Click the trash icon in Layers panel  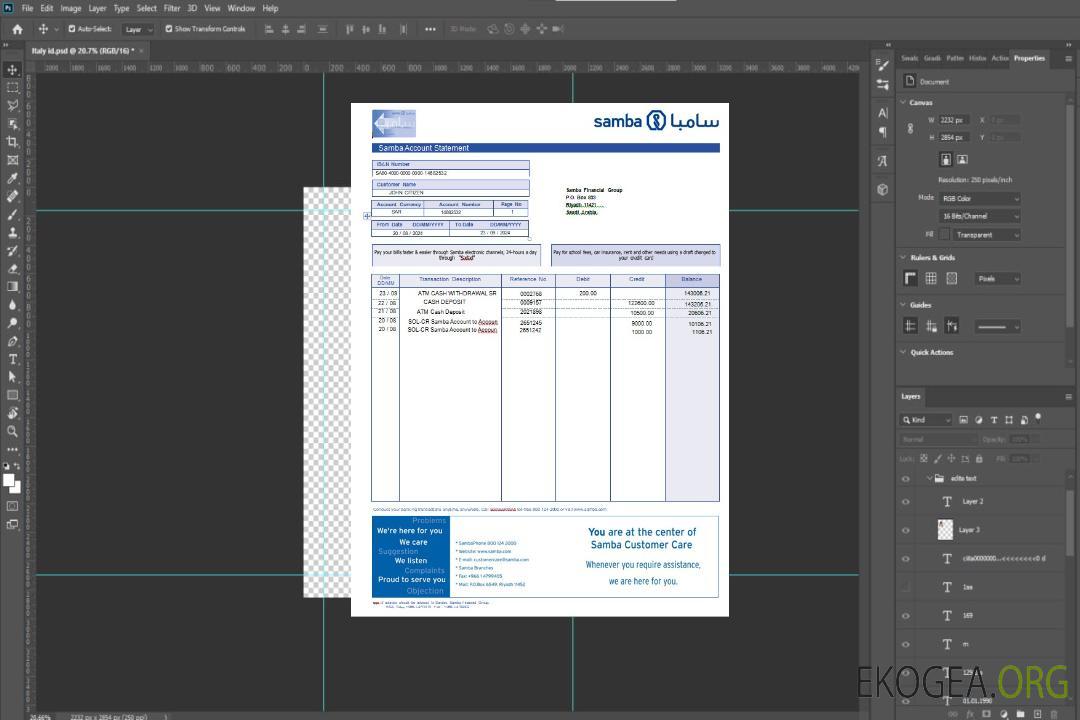pos(1054,714)
